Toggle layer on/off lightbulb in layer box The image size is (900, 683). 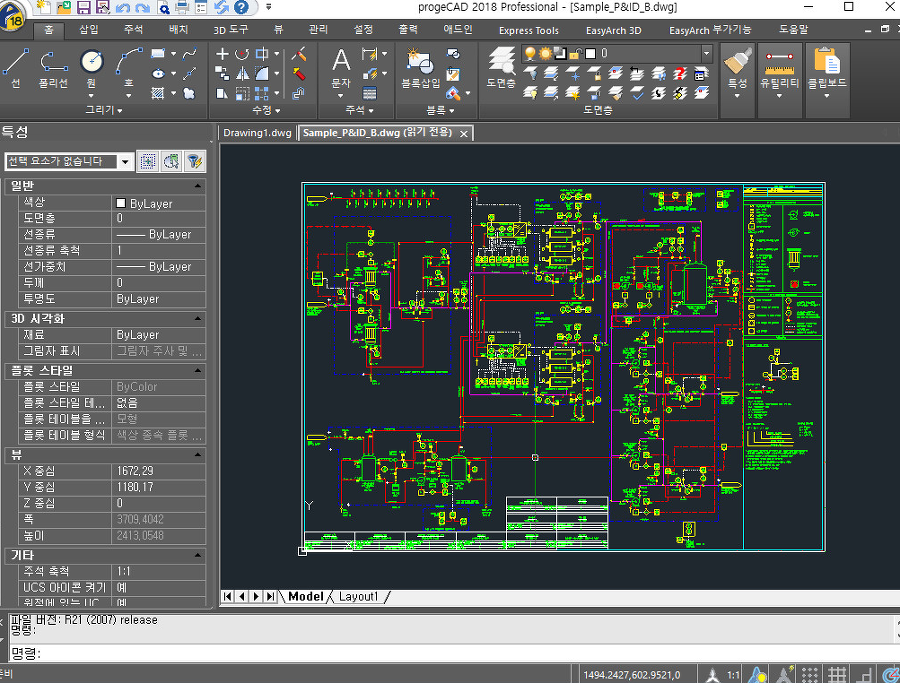click(x=530, y=53)
